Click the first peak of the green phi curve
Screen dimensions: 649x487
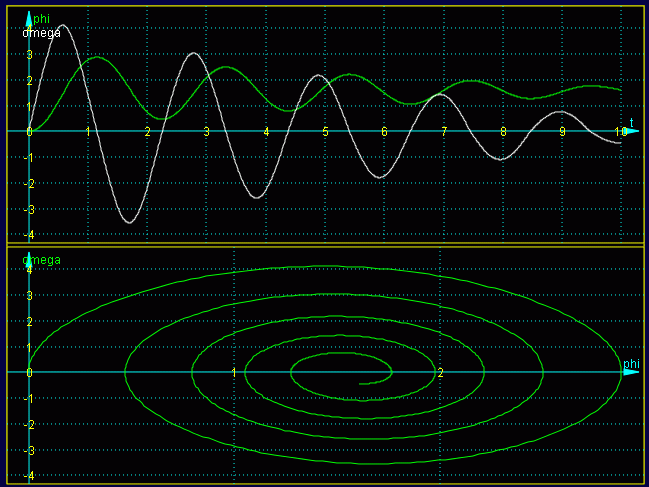point(96,57)
